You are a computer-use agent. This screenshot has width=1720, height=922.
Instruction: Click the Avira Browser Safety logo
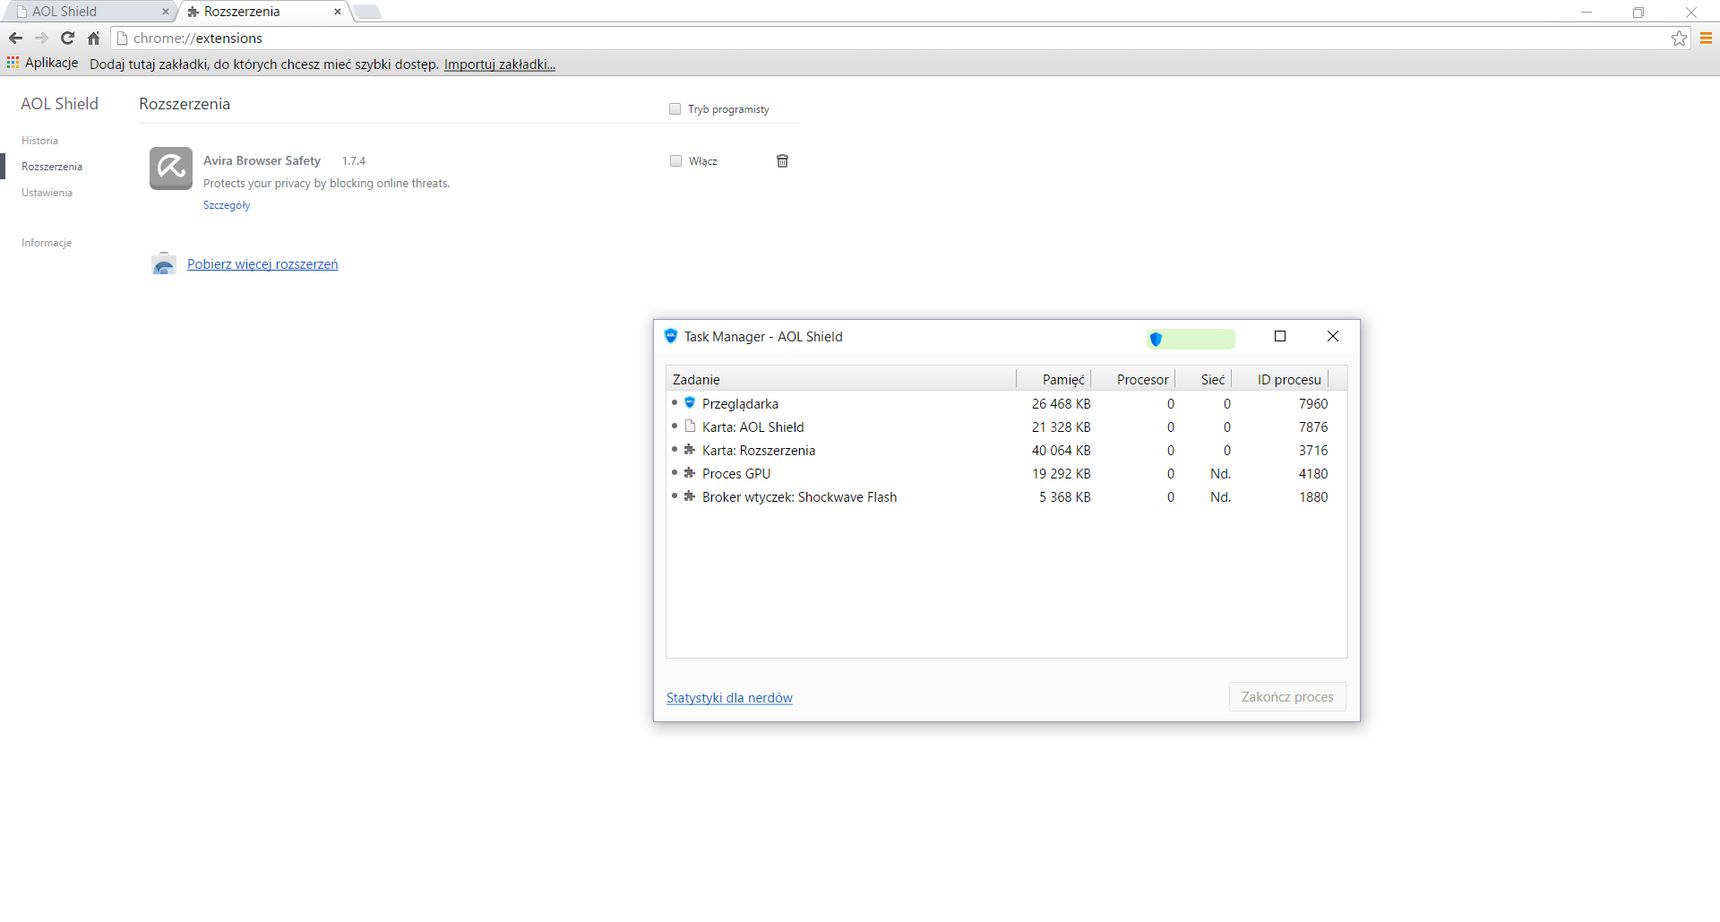click(171, 168)
